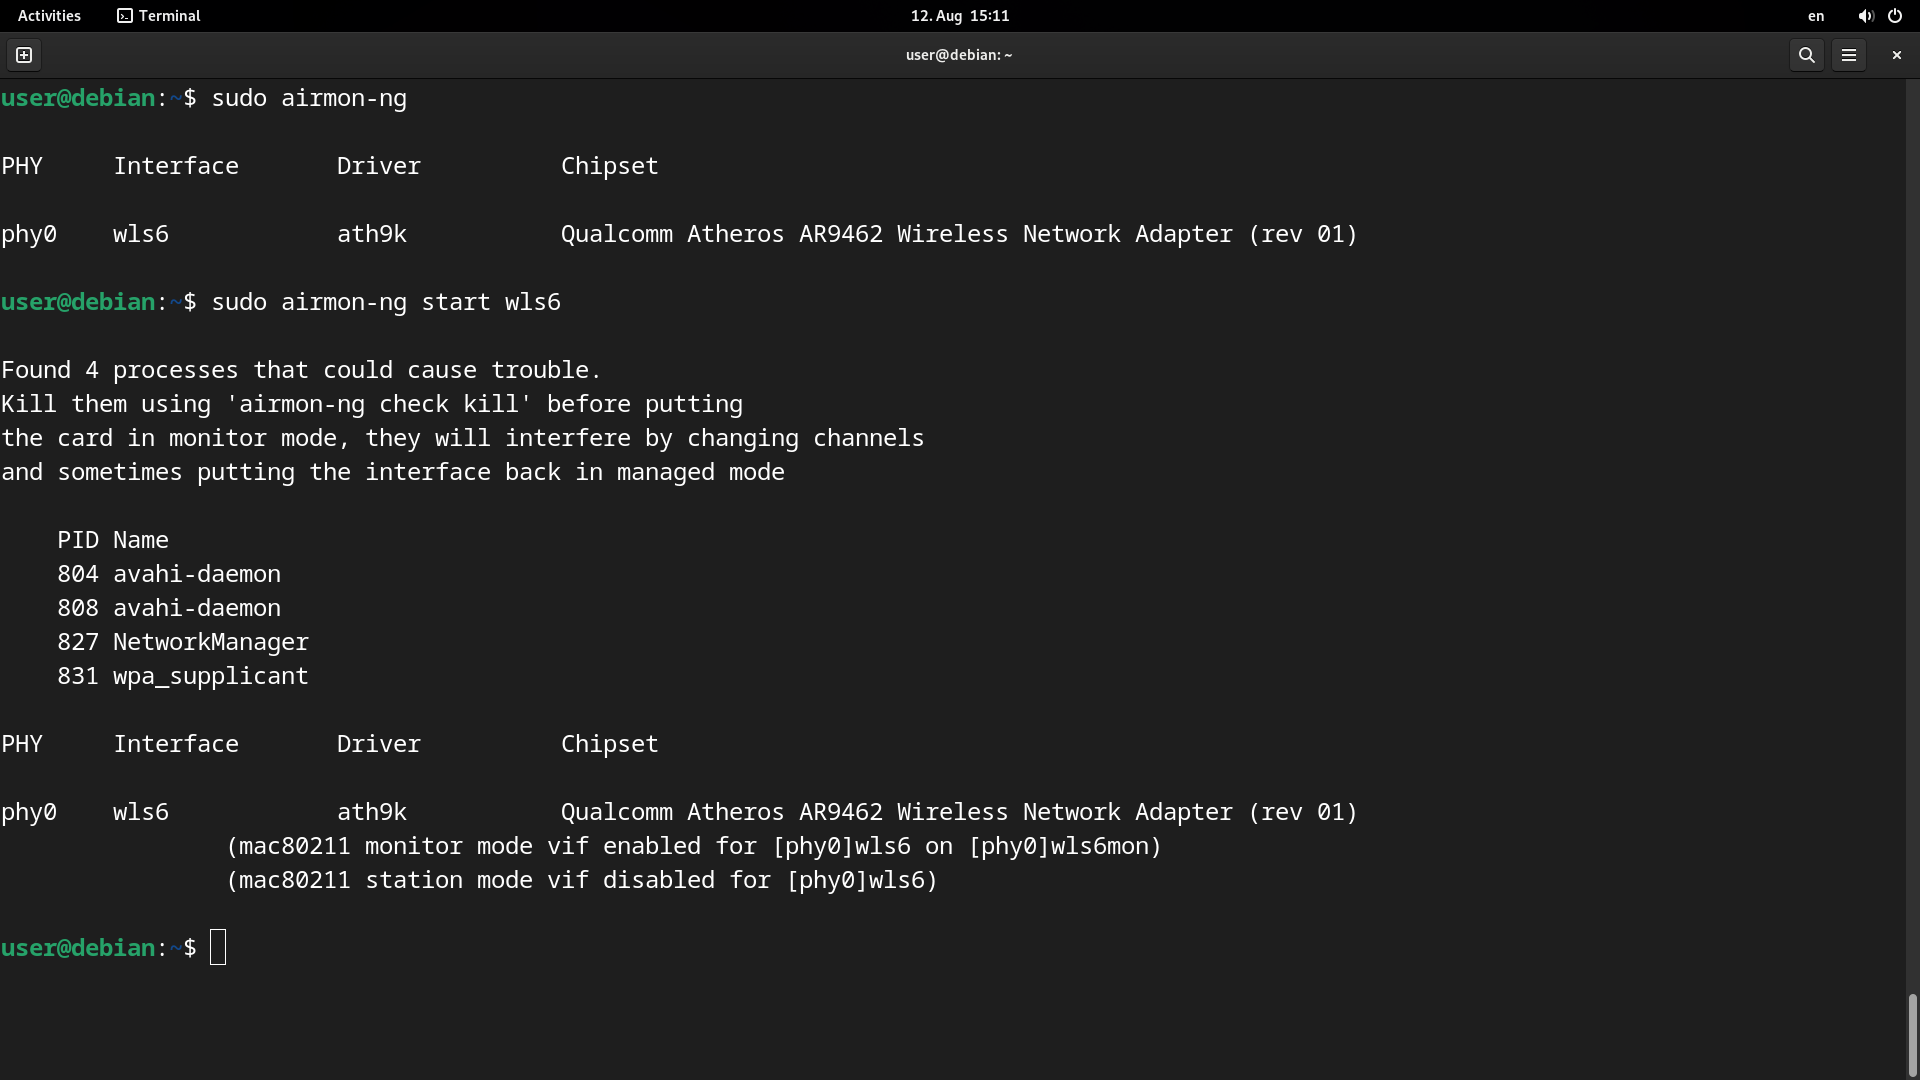Click the magnifying glass beside the window menu

point(1806,55)
